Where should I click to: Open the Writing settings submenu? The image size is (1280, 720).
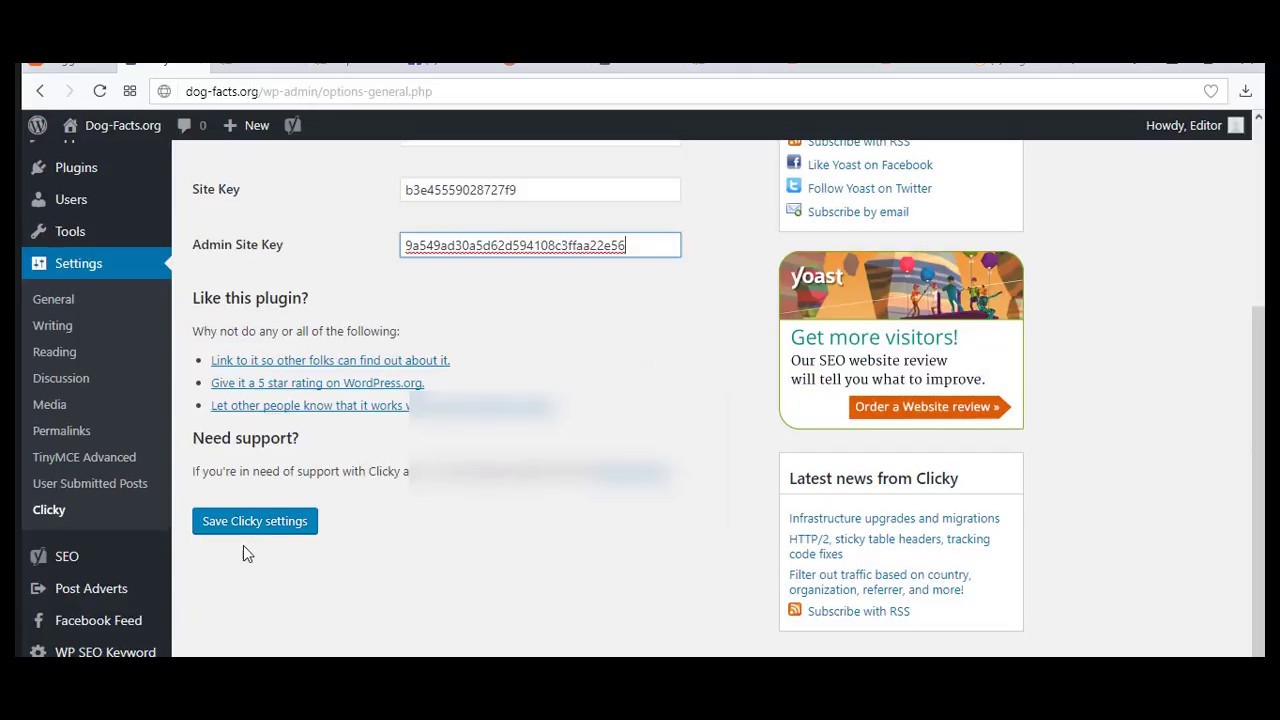coord(52,325)
